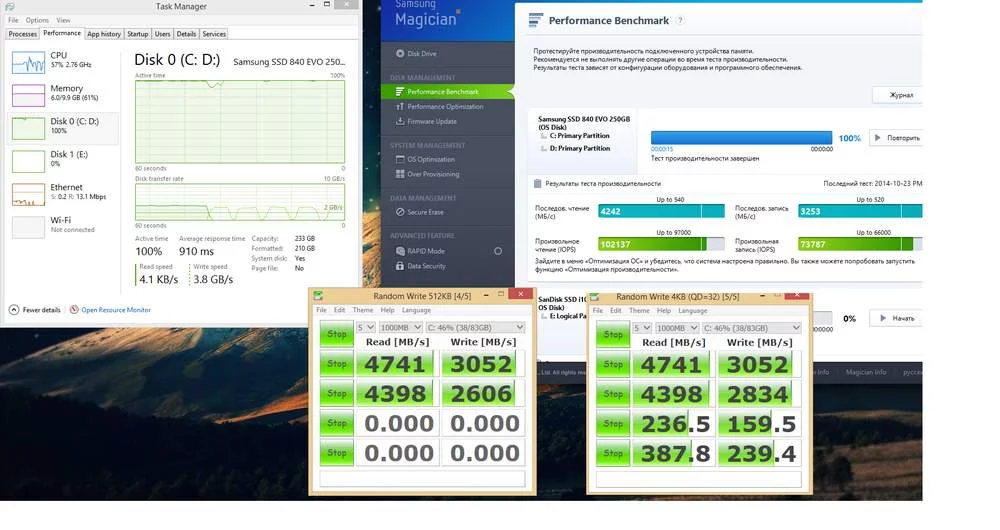Open the View menu in Task Manager
Viewport: 1000px width, 530px height.
click(63, 20)
